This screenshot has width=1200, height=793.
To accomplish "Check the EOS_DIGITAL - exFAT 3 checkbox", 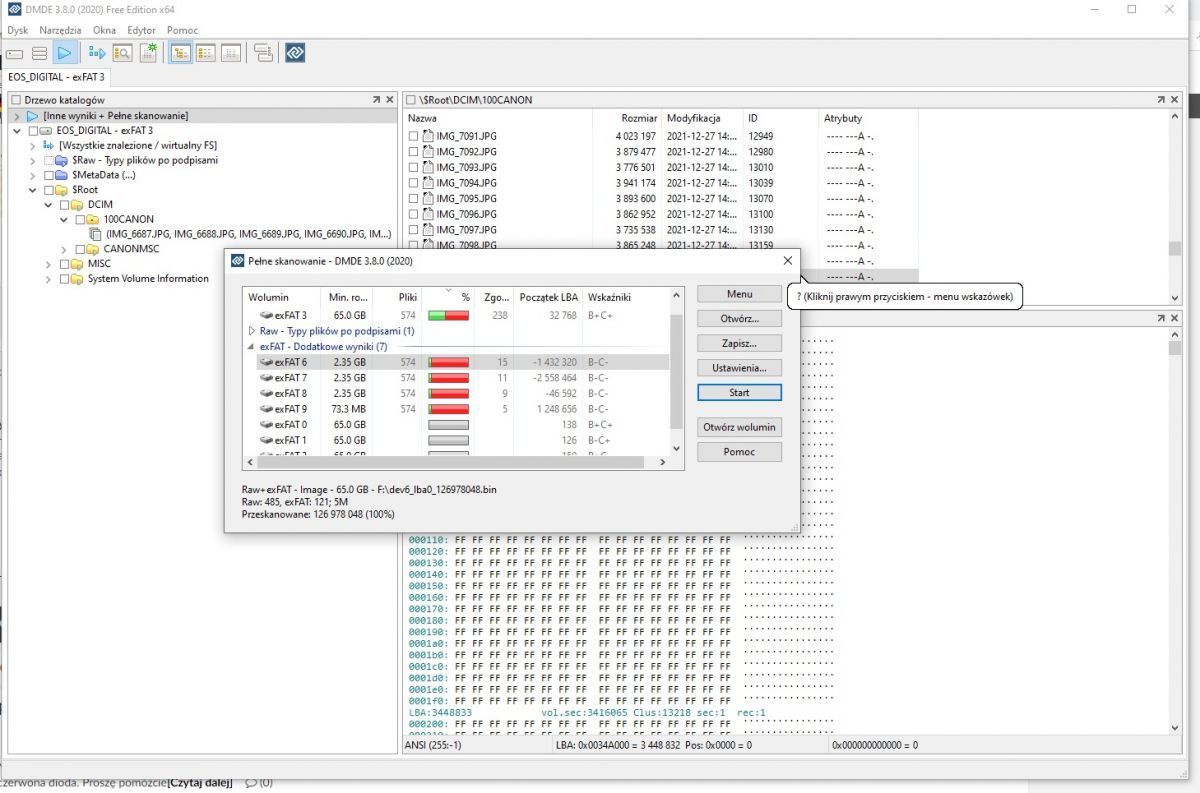I will 33,131.
